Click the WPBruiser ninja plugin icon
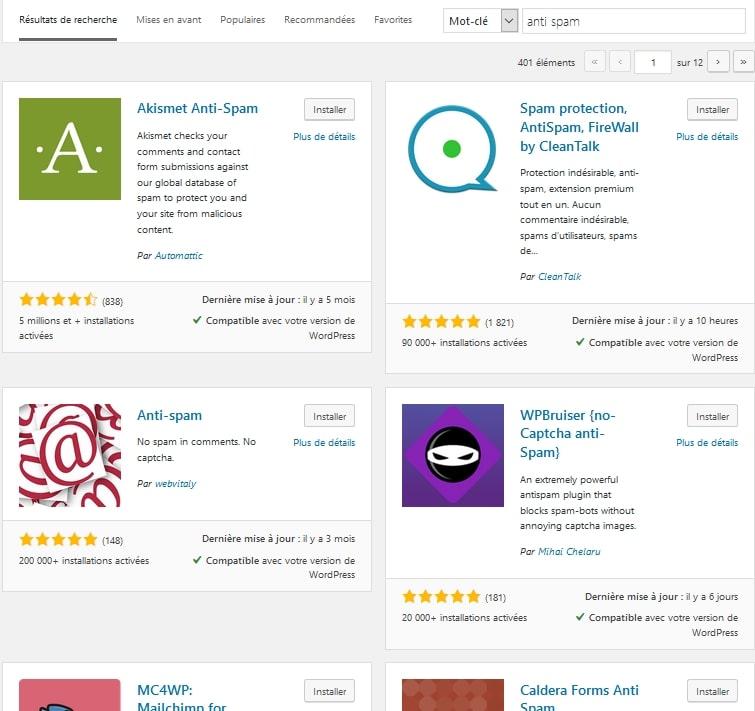Screen dimensions: 755x711 (453, 455)
